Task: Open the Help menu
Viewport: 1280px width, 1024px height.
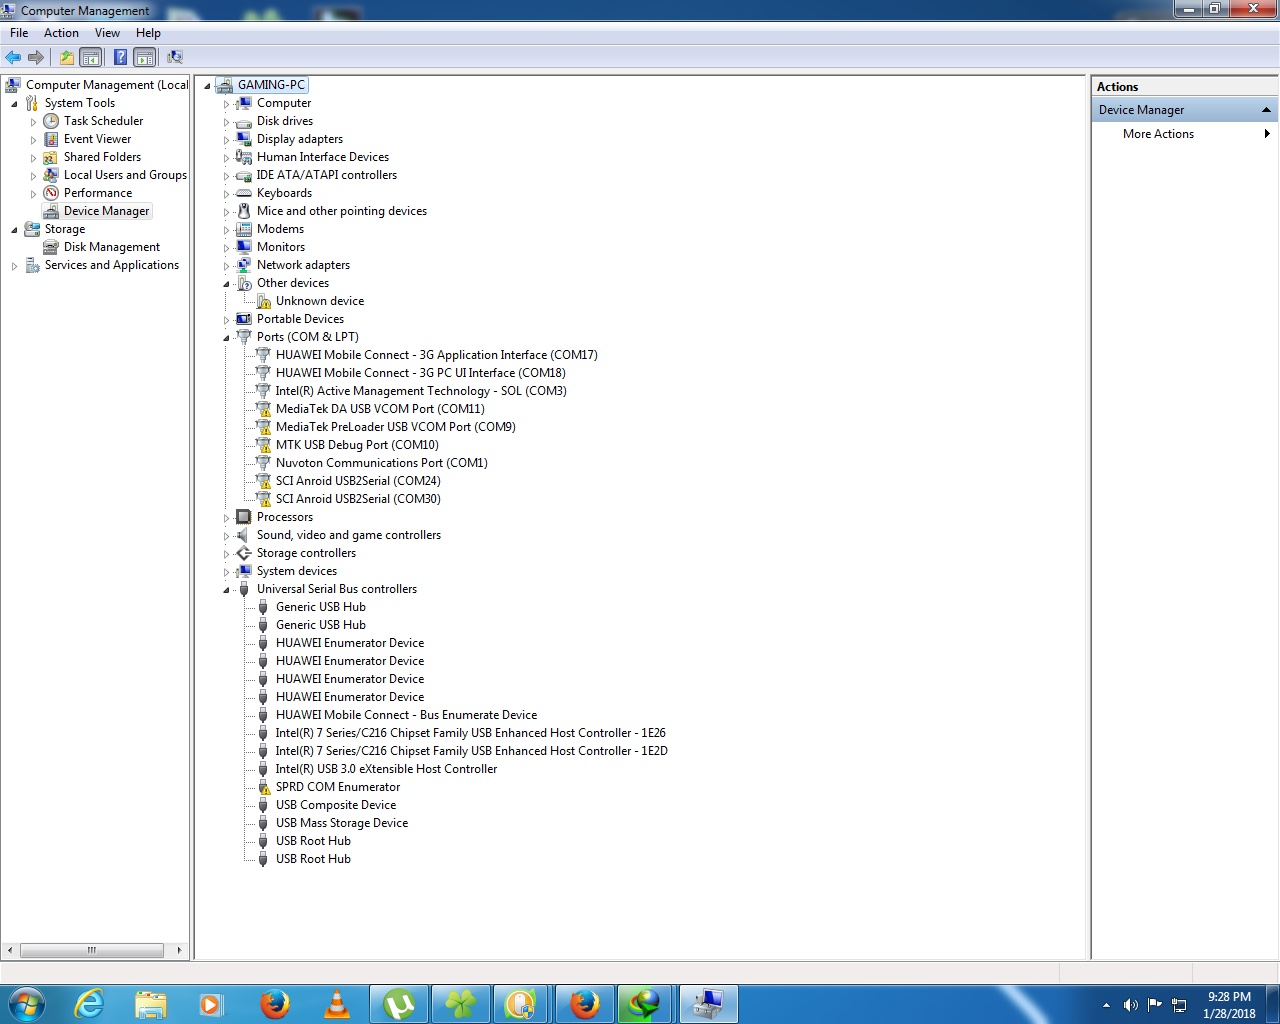Action: coord(148,33)
